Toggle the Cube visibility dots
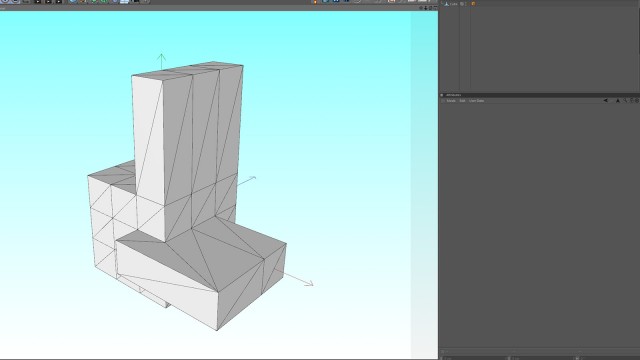640x360 pixels. pos(466,4)
